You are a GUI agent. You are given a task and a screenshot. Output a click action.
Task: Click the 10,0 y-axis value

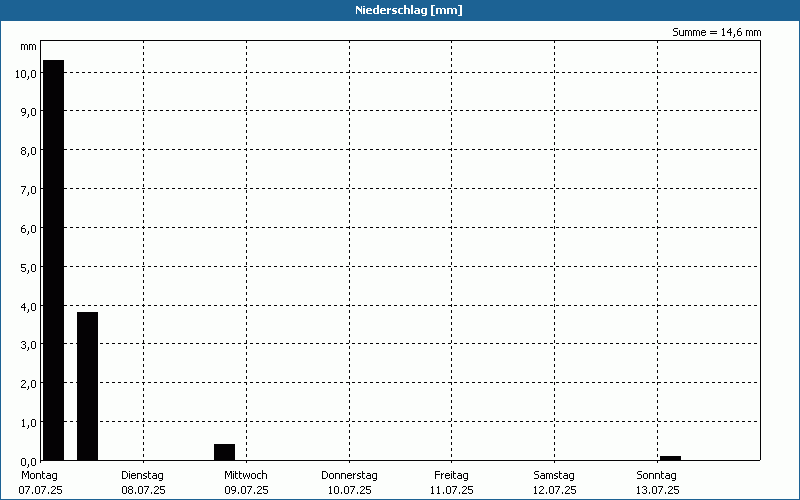[x=26, y=74]
